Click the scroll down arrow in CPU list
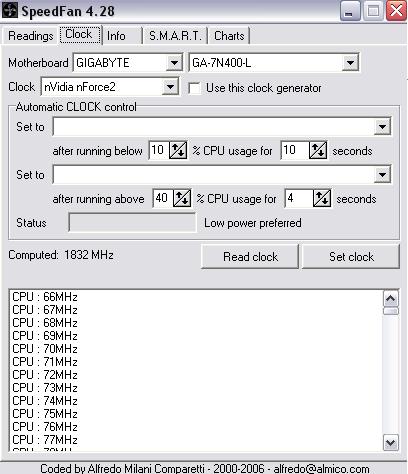The image size is (408, 474). 390,443
